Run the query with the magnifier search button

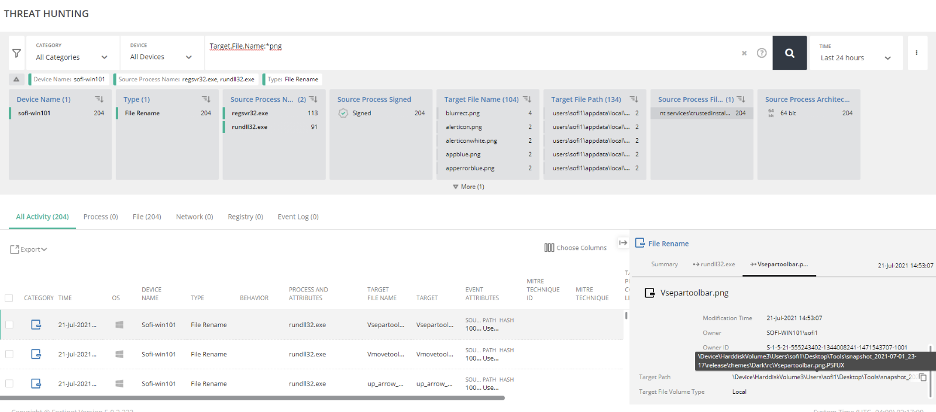click(x=789, y=54)
